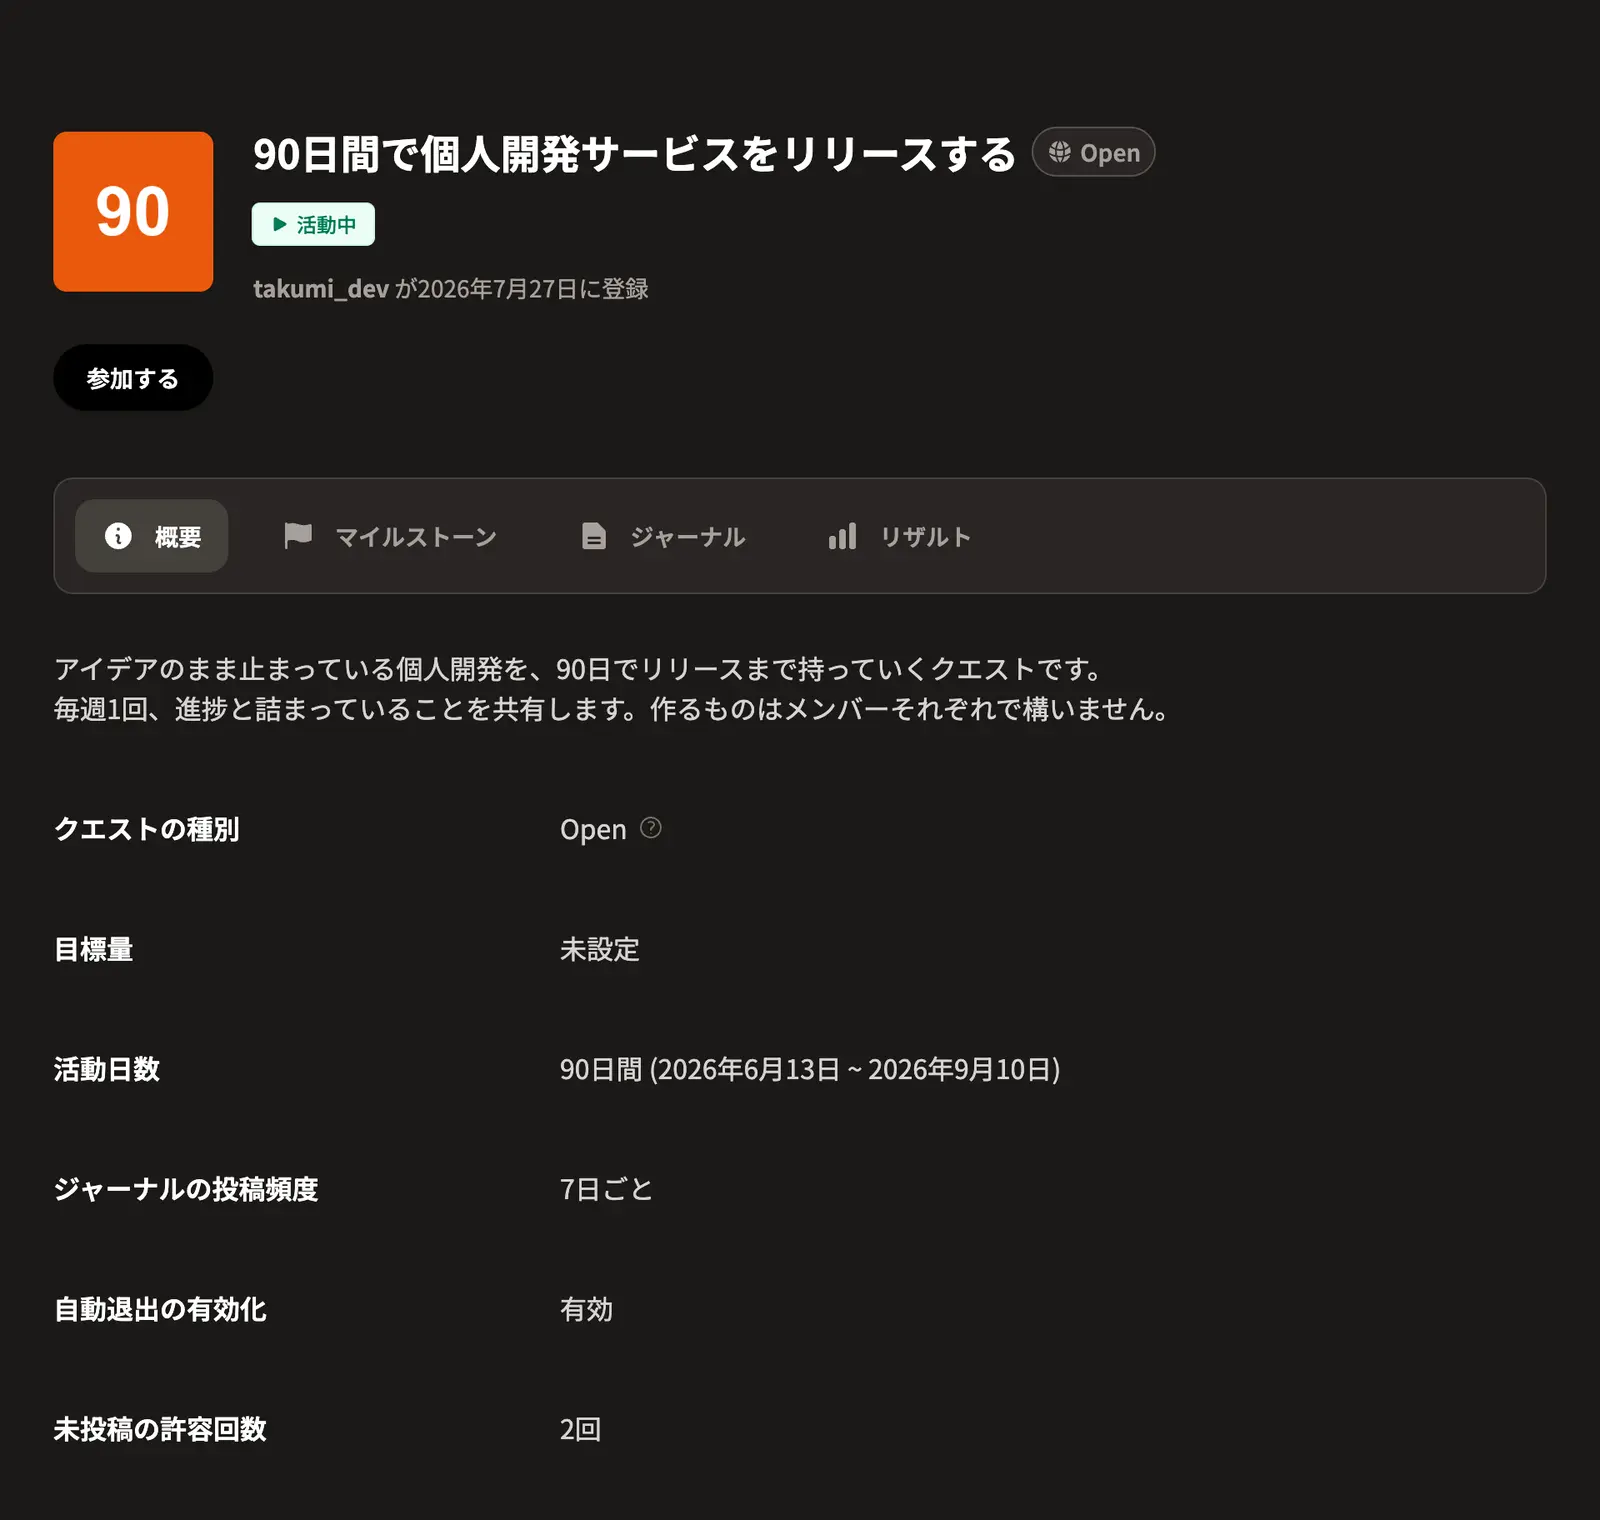The width and height of the screenshot is (1600, 1520).
Task: Open the ジャーナル tab
Action: click(x=663, y=536)
